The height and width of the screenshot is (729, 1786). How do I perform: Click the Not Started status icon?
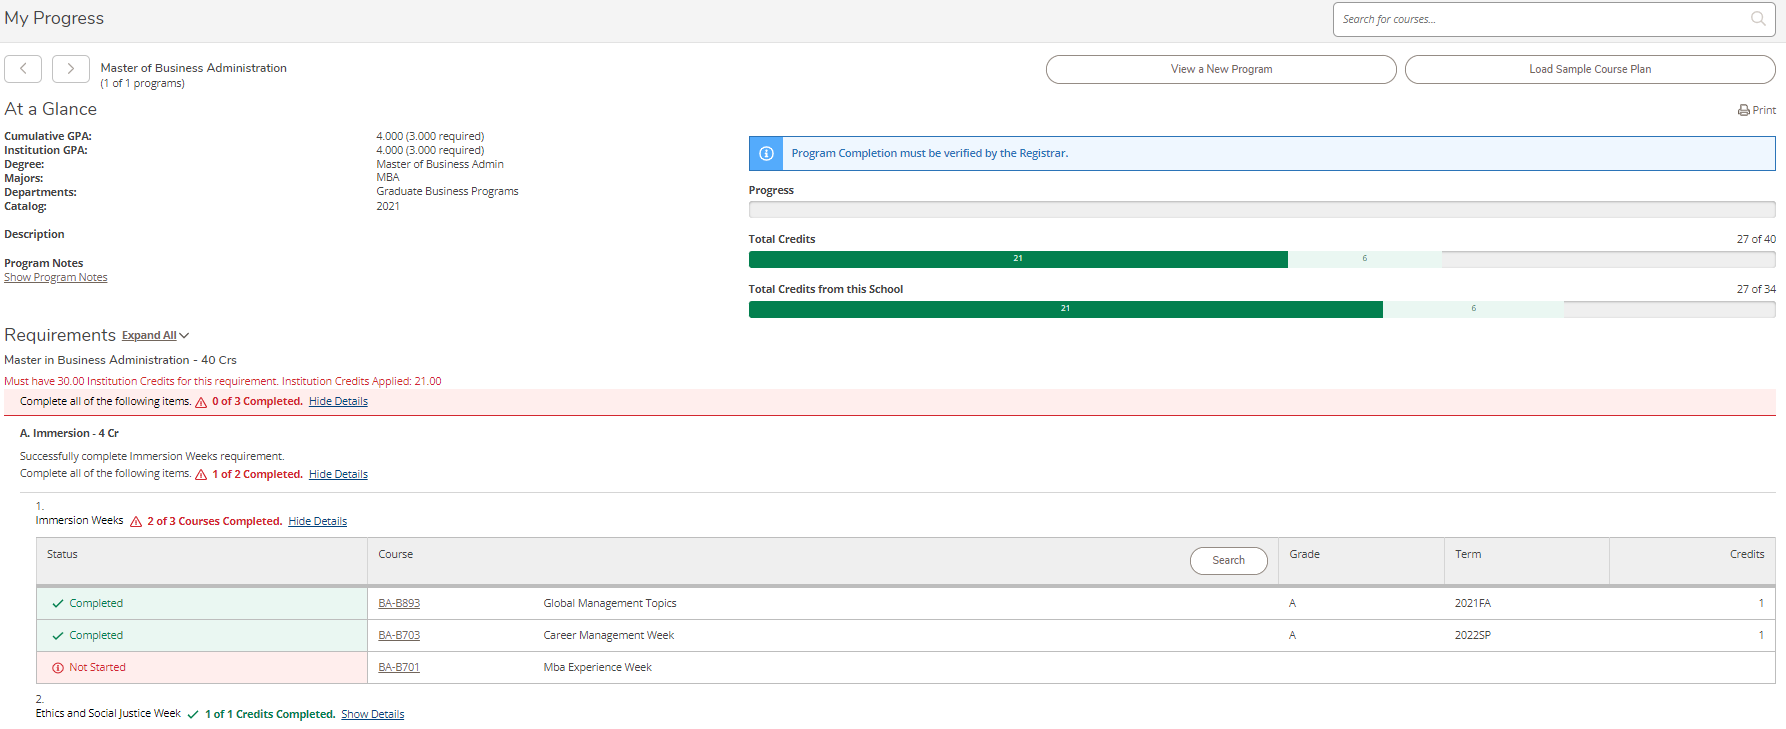click(58, 668)
